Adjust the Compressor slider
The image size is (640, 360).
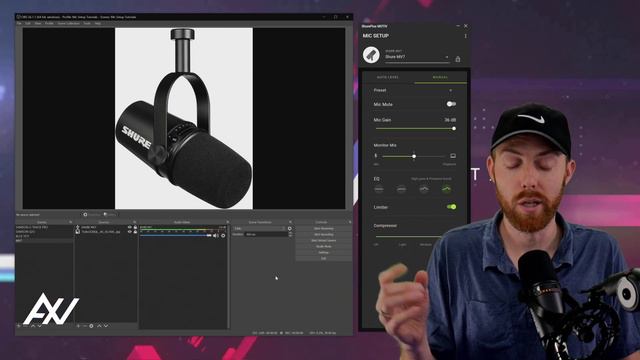(408, 236)
